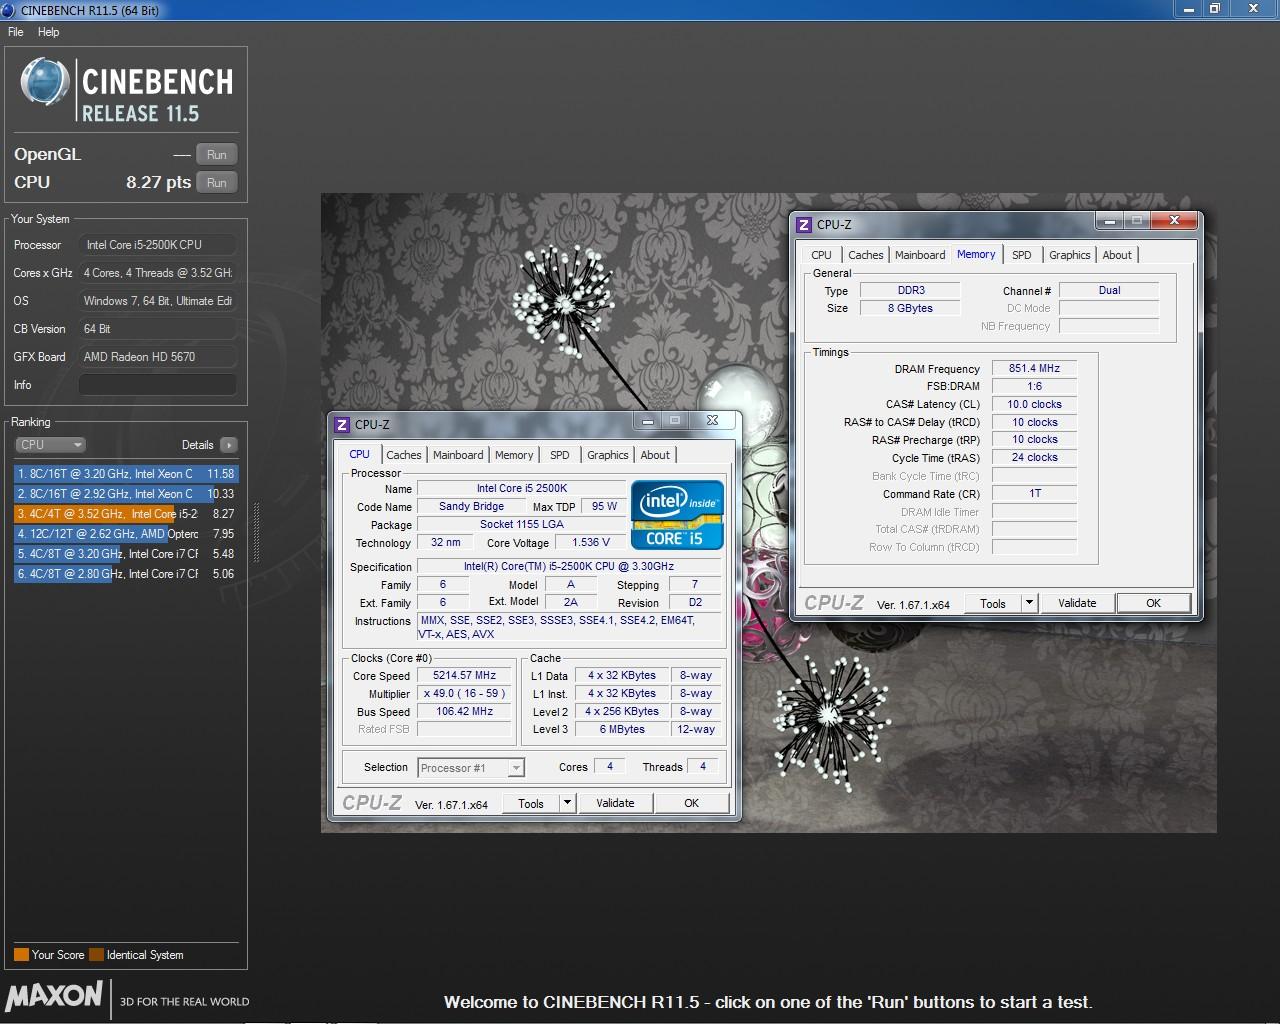Minimize the Memory CPU-Z window

[x=1110, y=220]
